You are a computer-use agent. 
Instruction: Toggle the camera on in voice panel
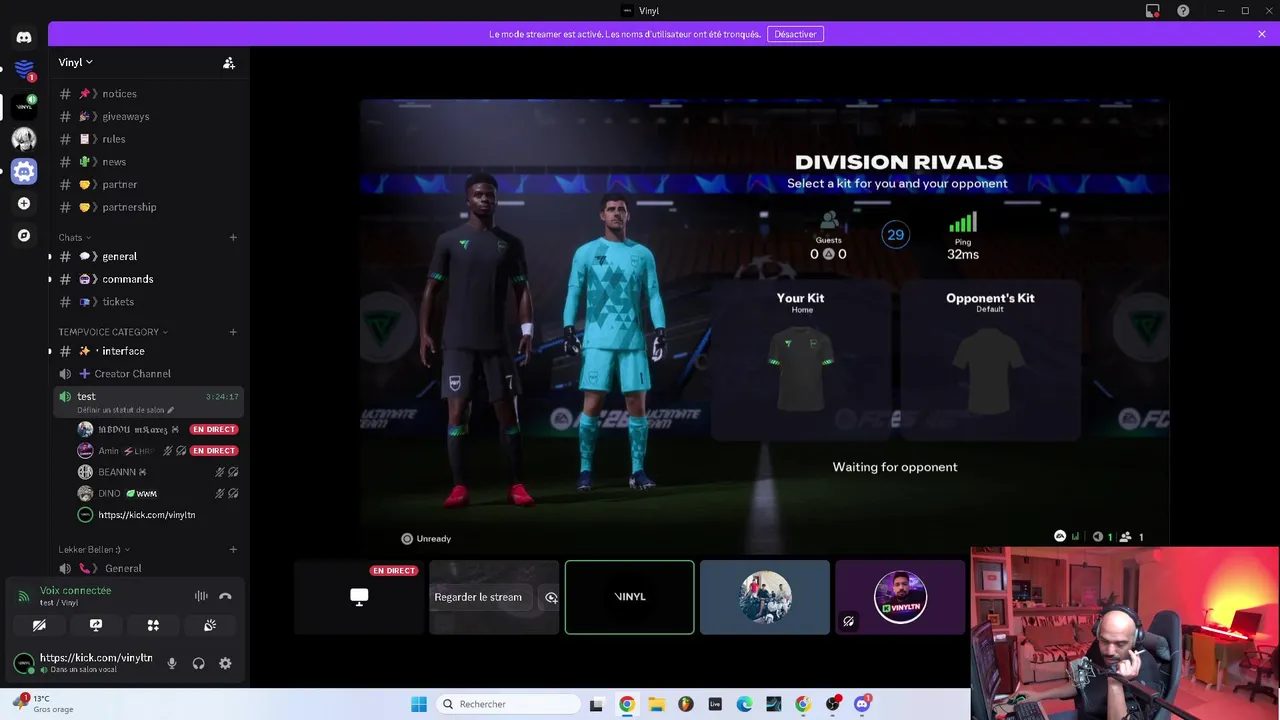39,625
